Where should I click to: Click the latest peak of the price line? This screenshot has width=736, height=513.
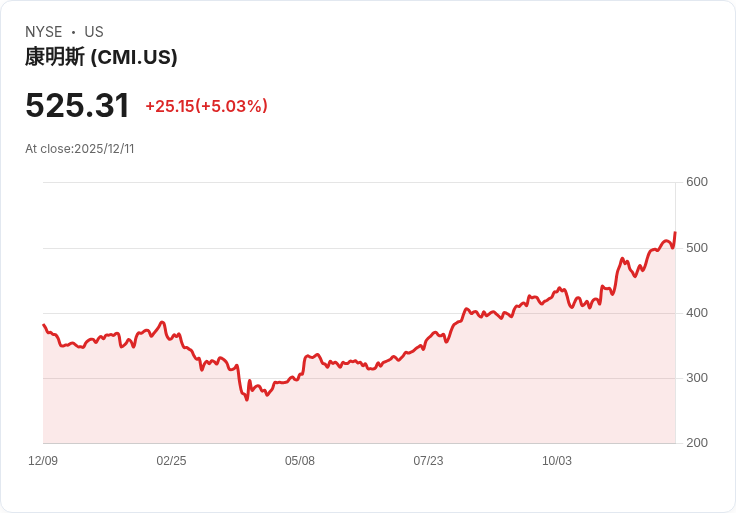pyautogui.click(x=675, y=232)
